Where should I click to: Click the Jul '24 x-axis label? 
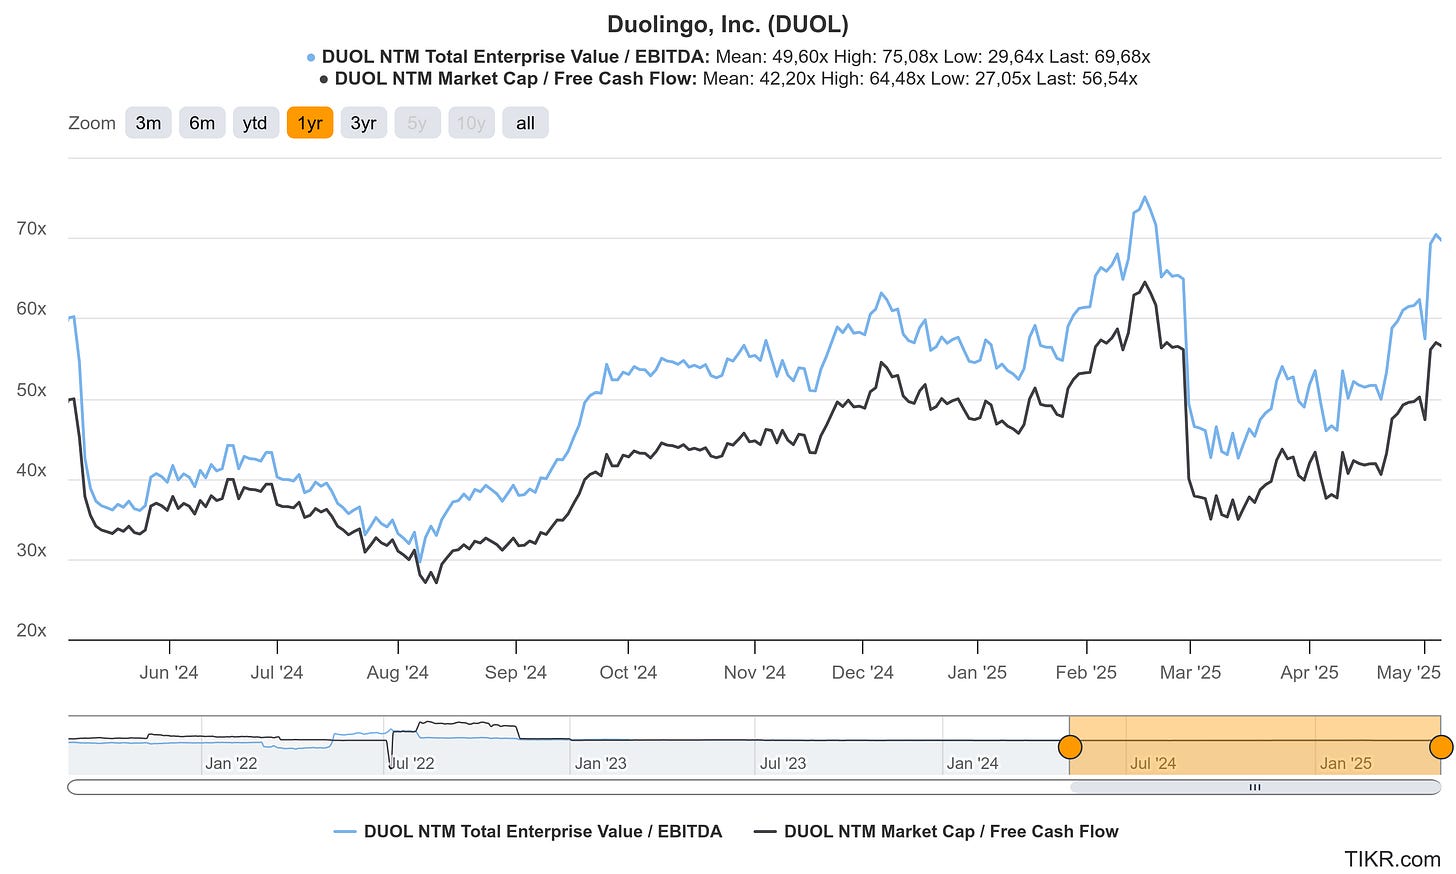tap(277, 672)
